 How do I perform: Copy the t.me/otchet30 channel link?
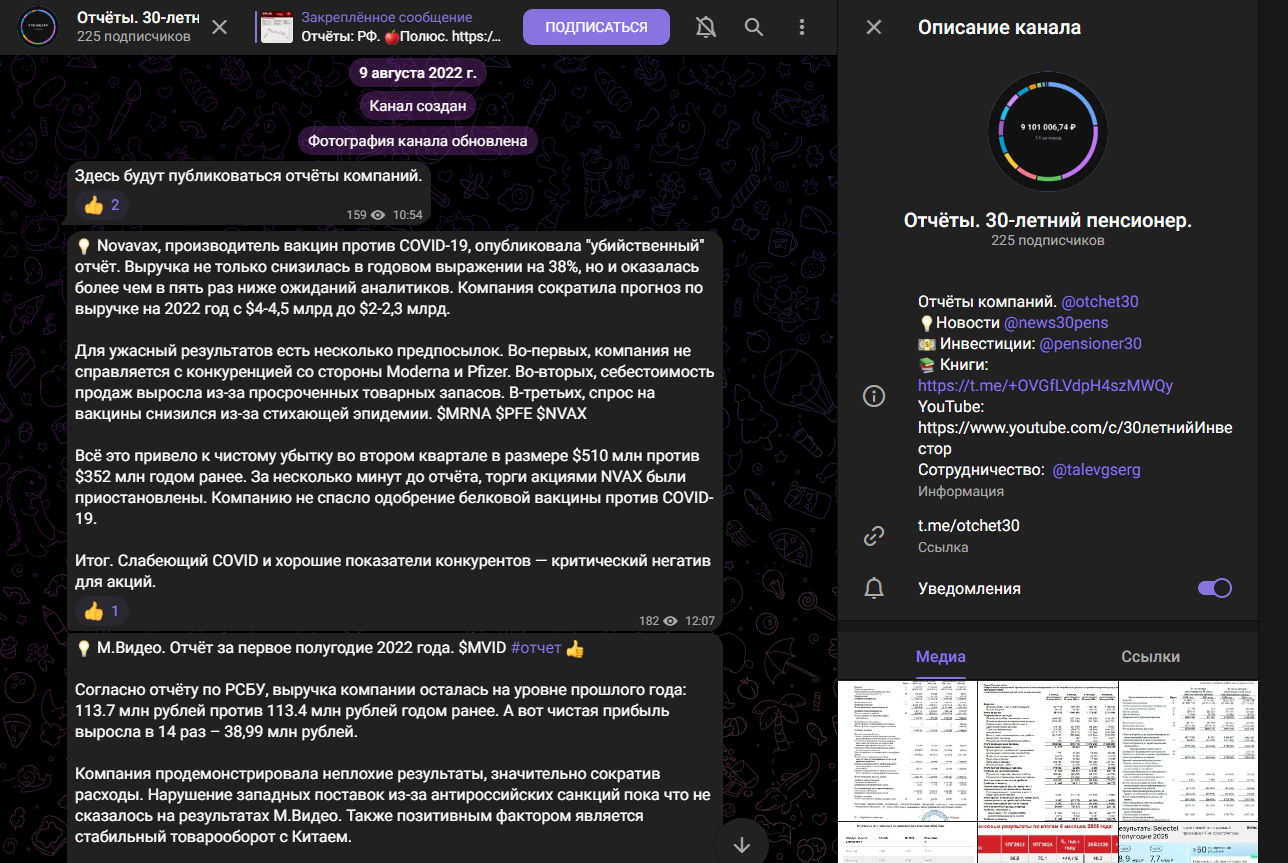pyautogui.click(x=969, y=526)
